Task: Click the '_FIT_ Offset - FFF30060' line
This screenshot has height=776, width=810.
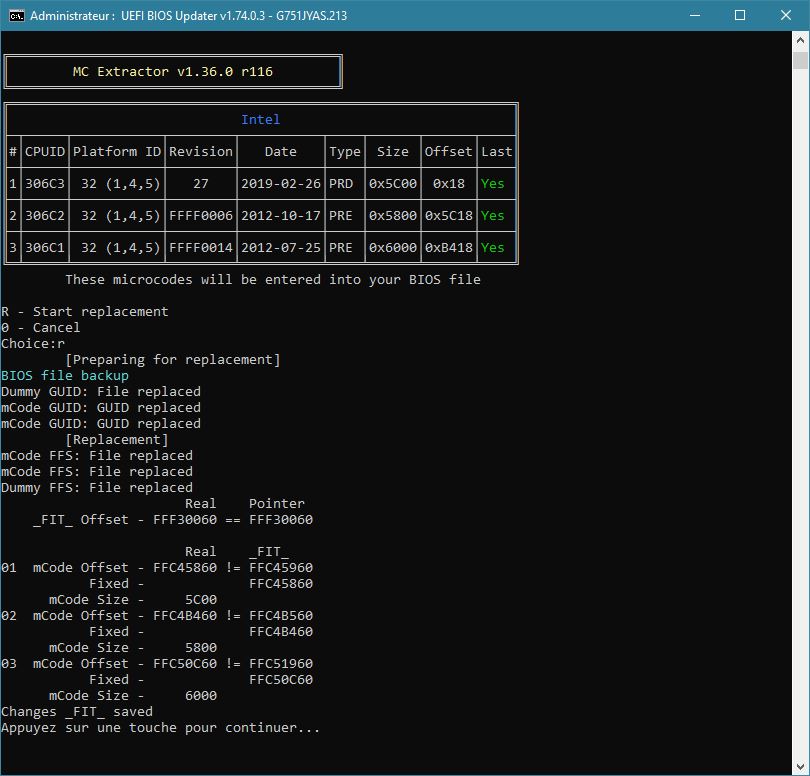Action: click(173, 520)
